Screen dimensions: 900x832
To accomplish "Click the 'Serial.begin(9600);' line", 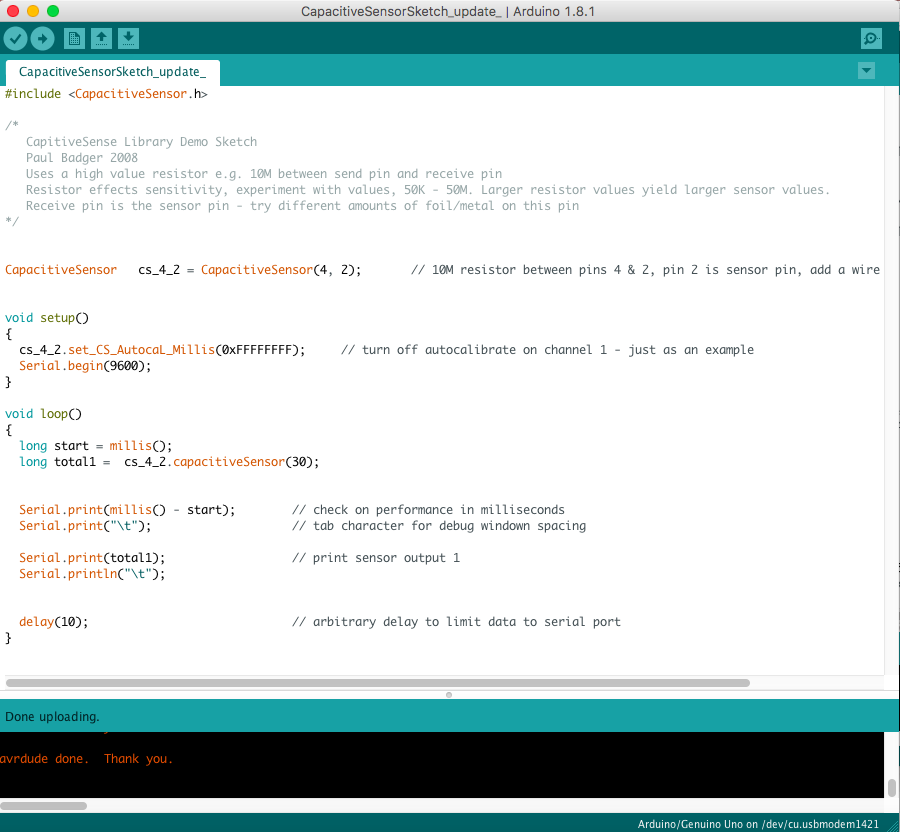I will point(85,366).
